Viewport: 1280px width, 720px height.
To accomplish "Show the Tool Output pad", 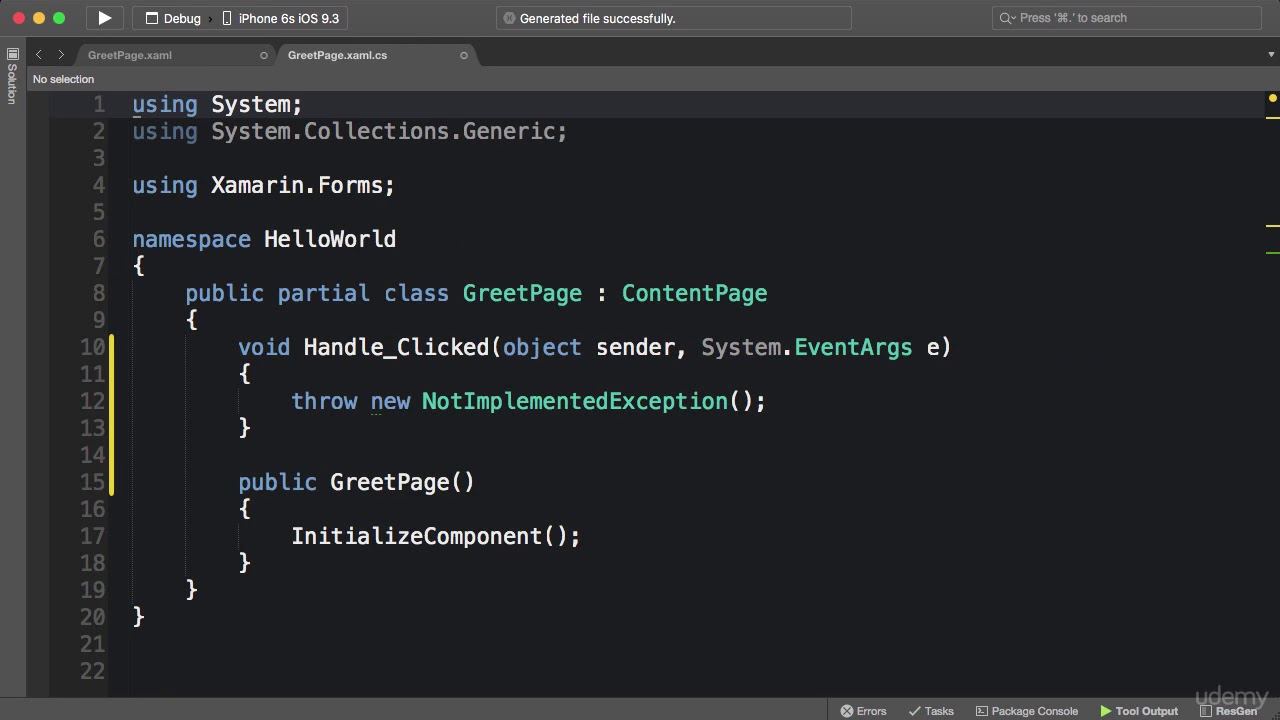I will click(1139, 711).
